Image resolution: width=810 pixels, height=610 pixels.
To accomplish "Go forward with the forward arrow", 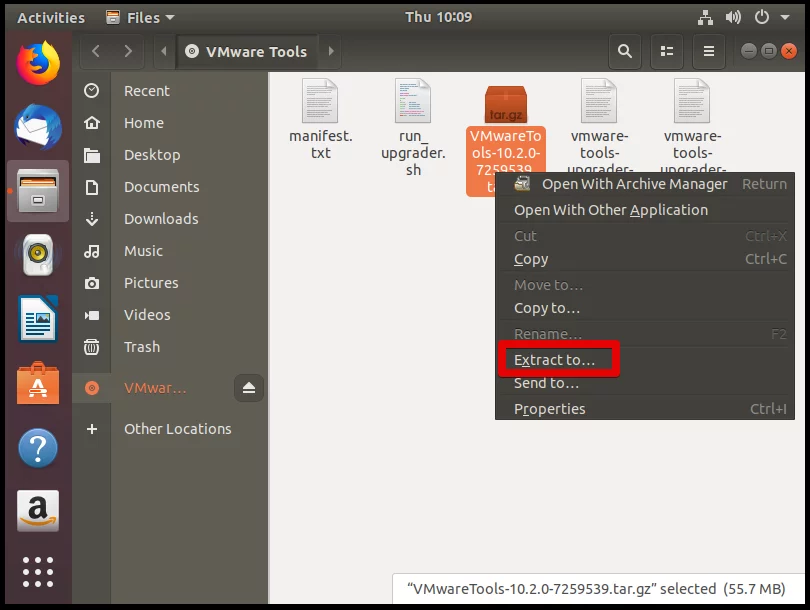I will (128, 51).
